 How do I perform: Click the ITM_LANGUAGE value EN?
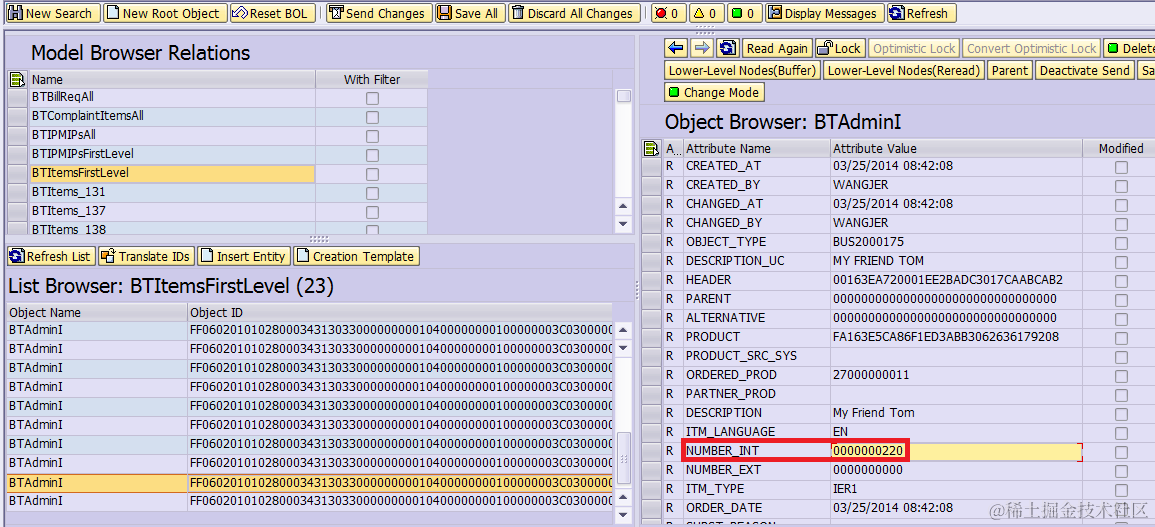pos(956,432)
